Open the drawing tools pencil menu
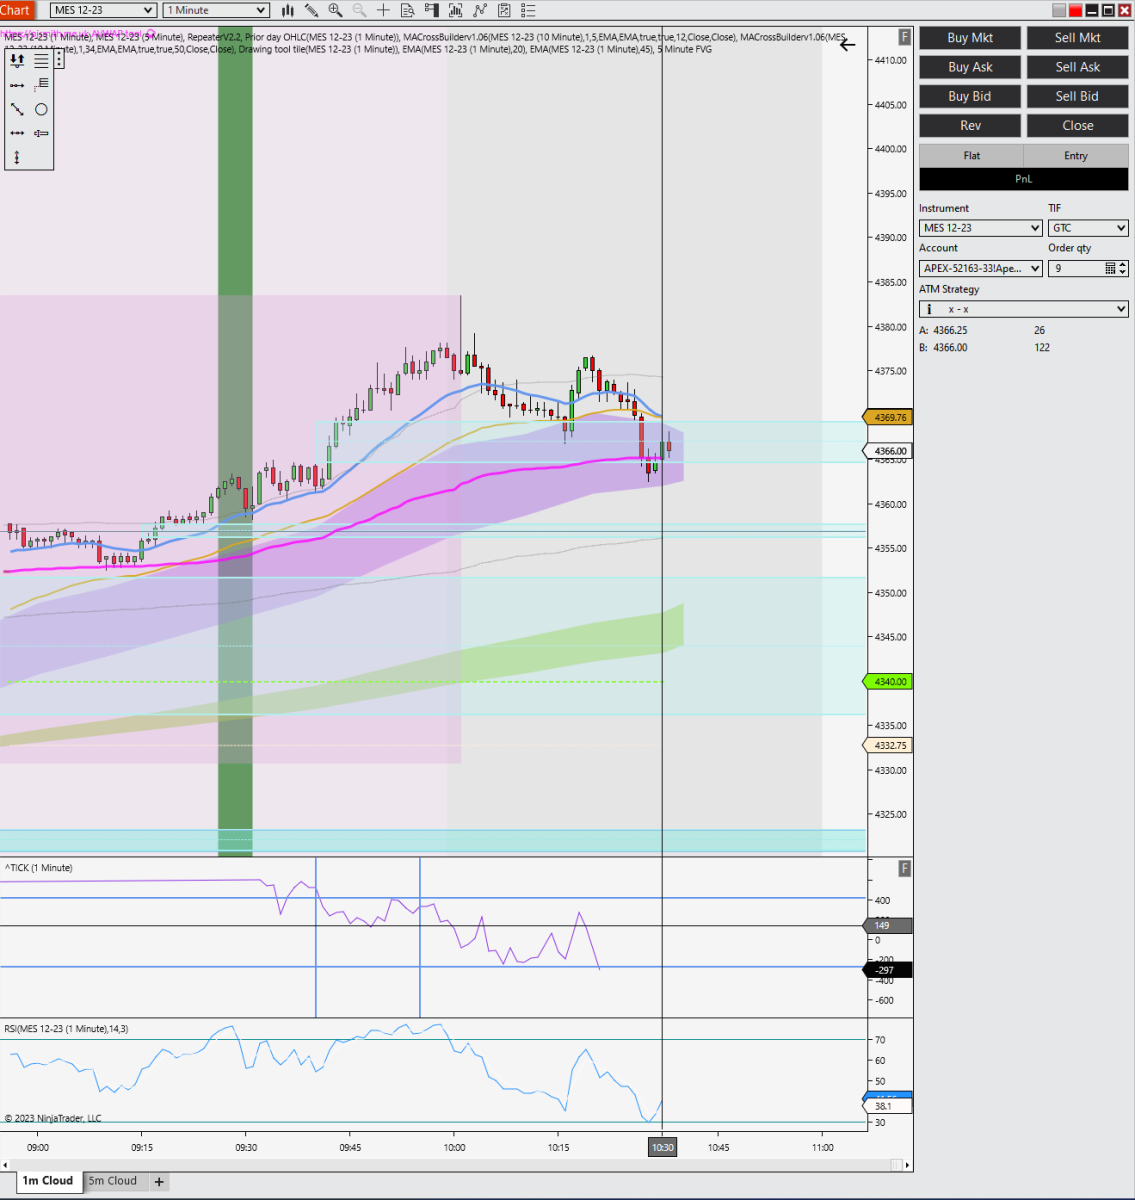Viewport: 1135px width, 1200px height. (311, 10)
